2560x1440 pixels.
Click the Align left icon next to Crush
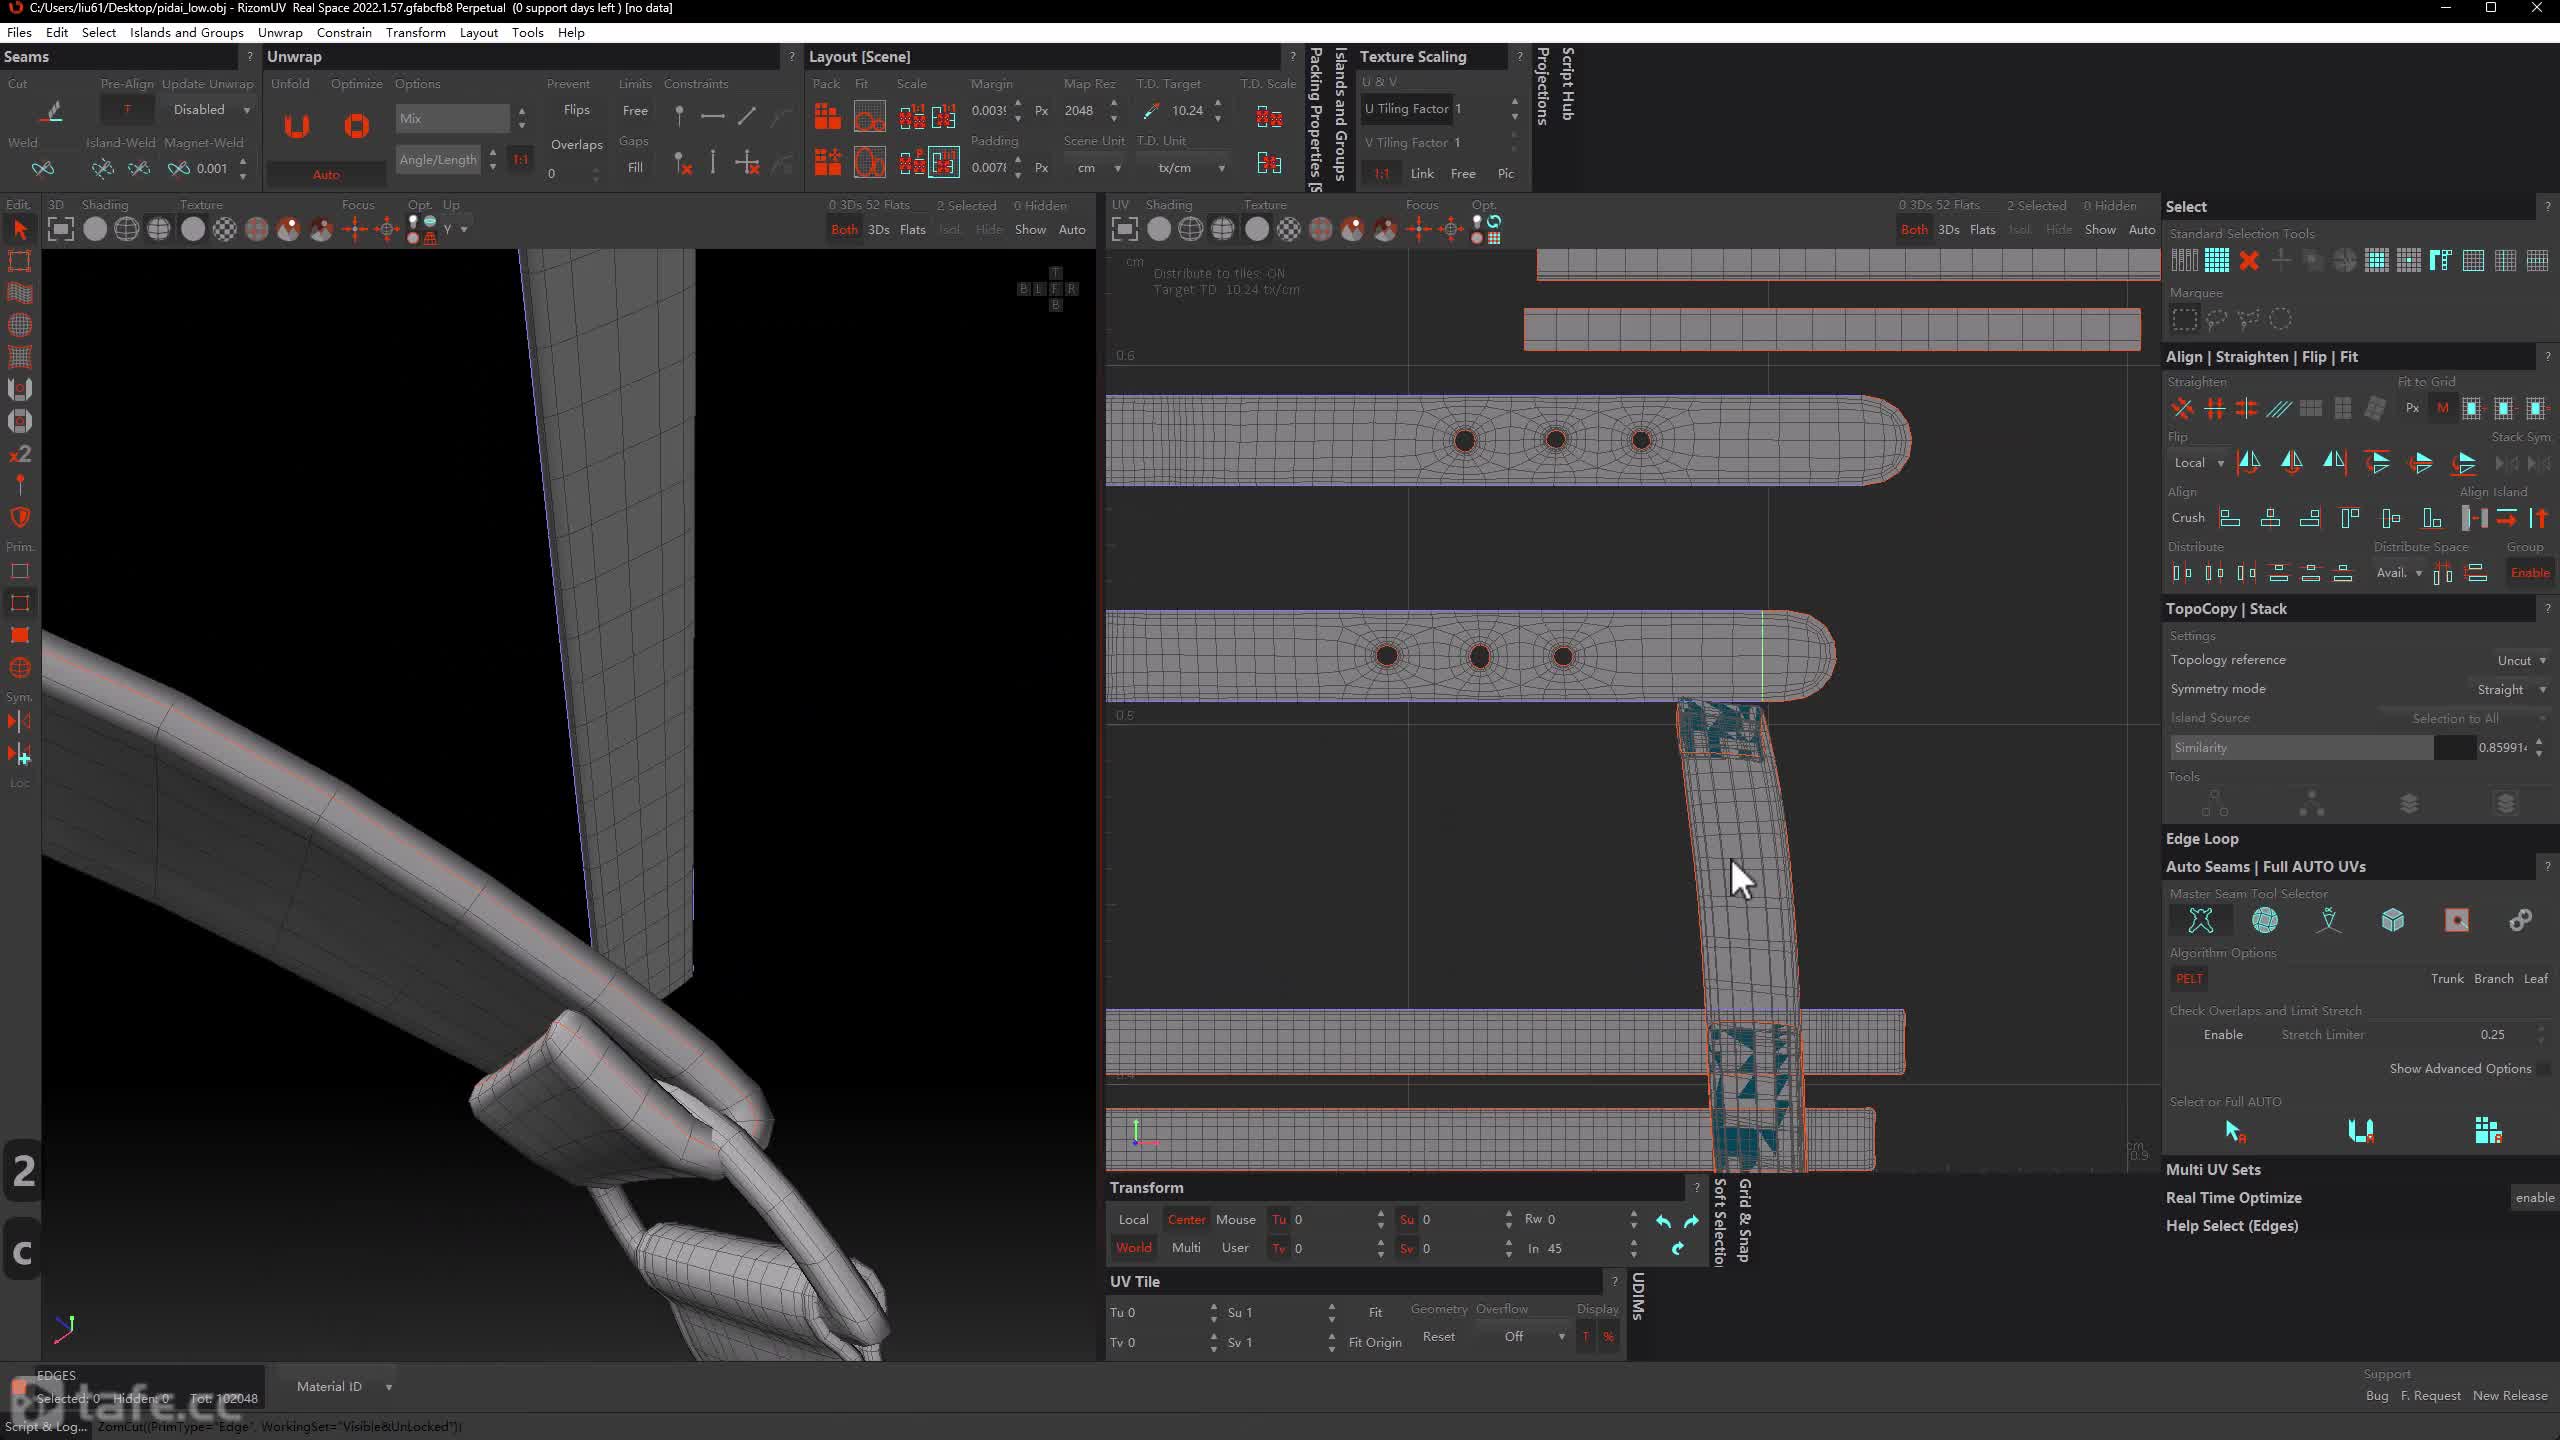[2230, 518]
